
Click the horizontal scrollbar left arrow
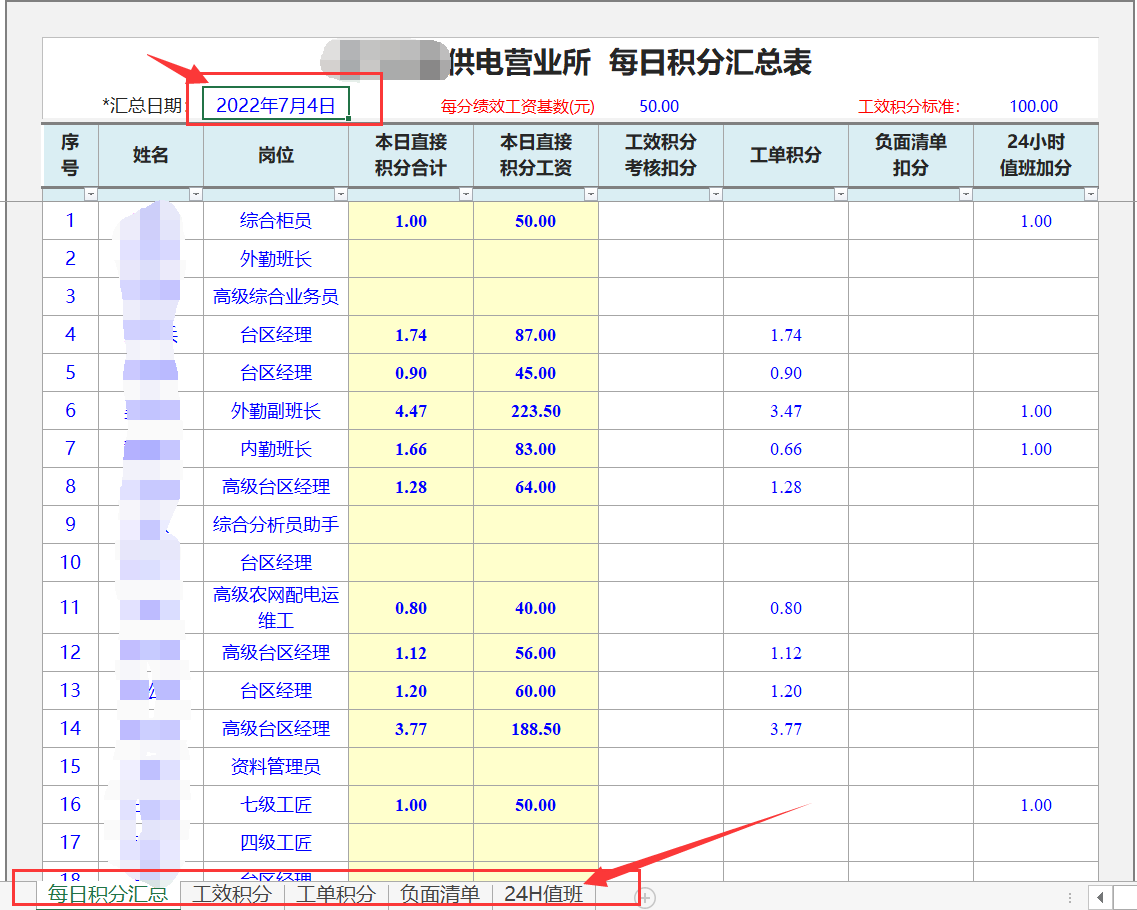1100,897
